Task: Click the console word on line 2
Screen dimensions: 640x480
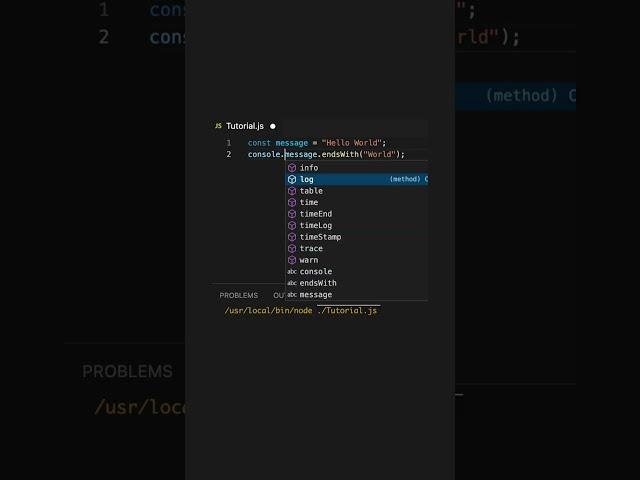Action: (x=264, y=154)
